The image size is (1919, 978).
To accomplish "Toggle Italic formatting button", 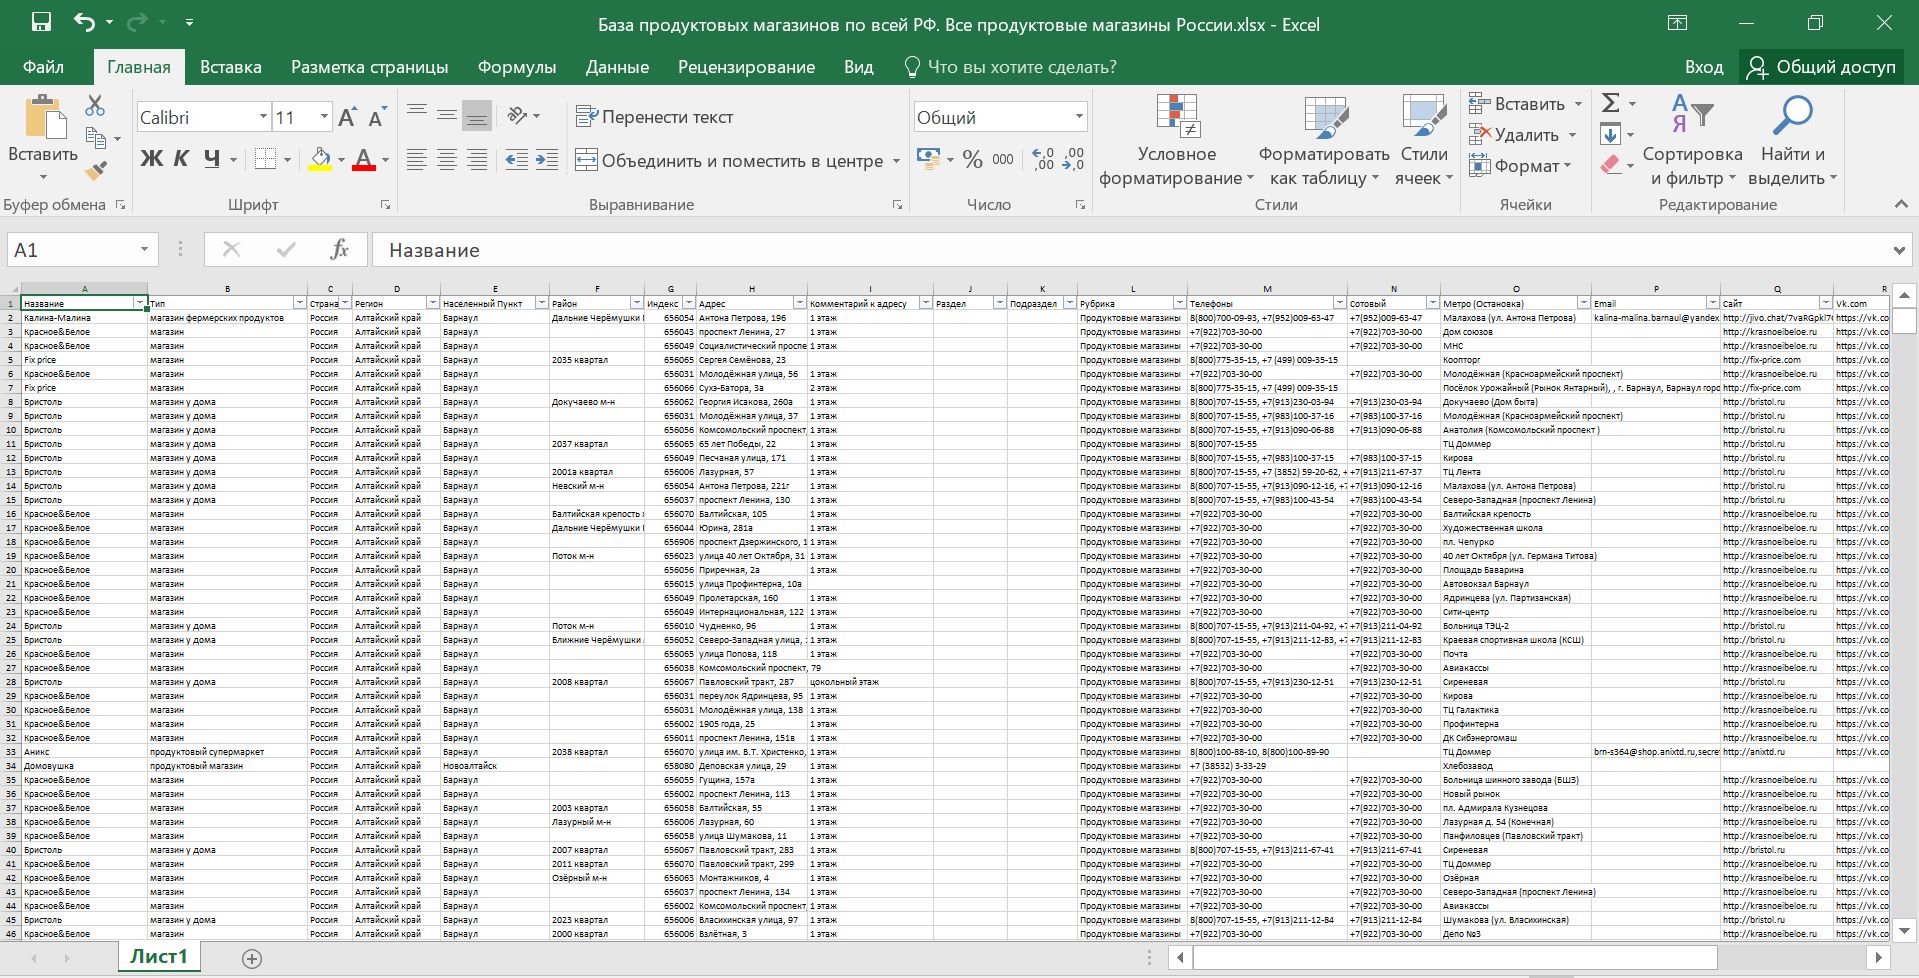I will pyautogui.click(x=181, y=159).
